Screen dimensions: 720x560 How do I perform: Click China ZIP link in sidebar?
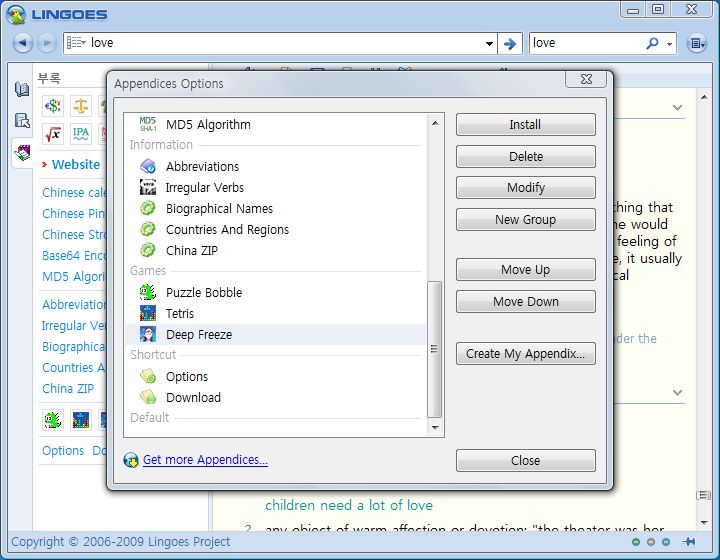pyautogui.click(x=68, y=389)
